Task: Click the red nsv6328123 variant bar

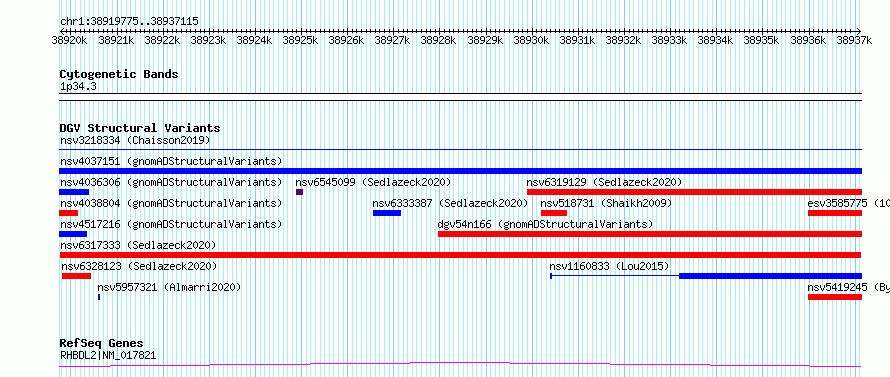Action: point(77,276)
